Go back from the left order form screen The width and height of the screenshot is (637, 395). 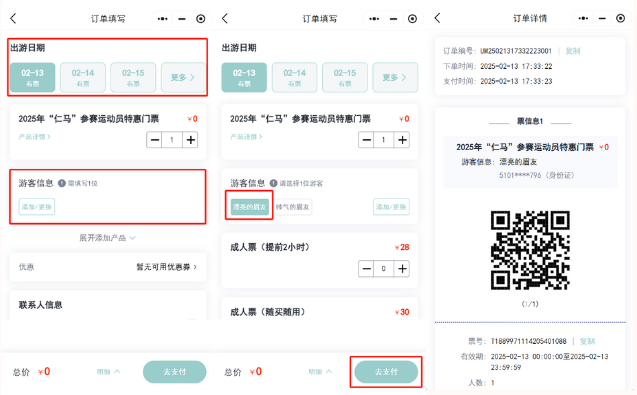click(x=13, y=18)
